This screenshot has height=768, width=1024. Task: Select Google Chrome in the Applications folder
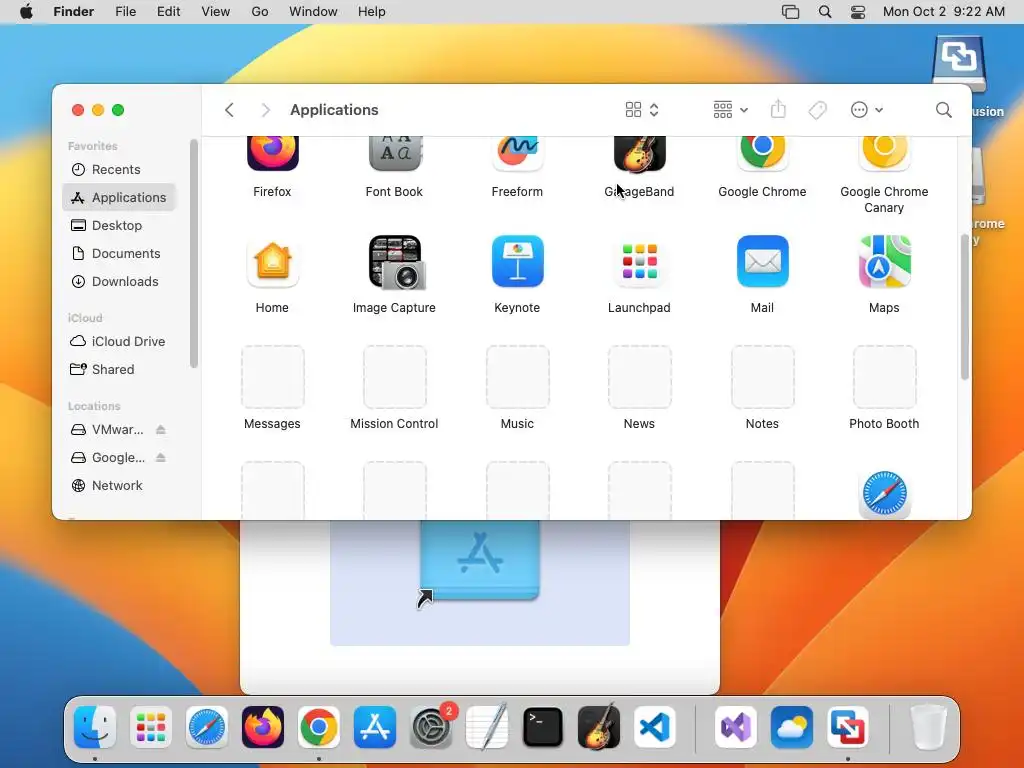[762, 154]
